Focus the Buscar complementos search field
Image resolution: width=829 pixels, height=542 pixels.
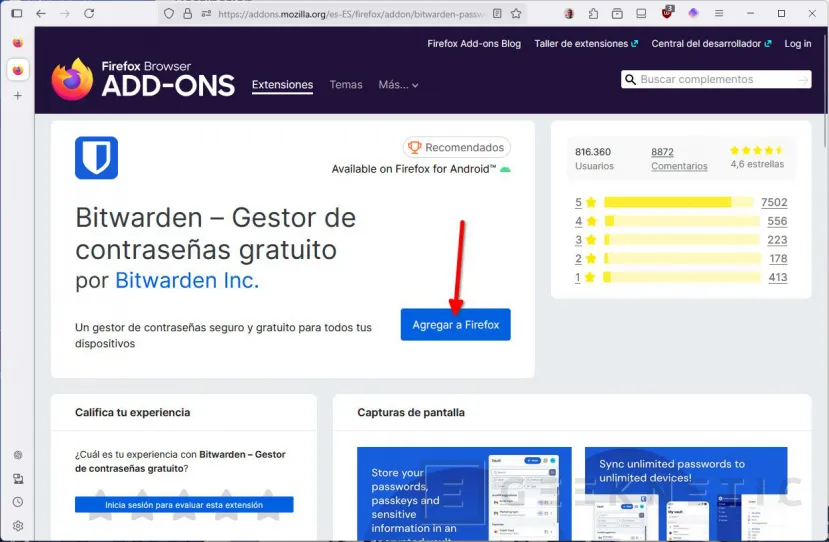[x=714, y=79]
